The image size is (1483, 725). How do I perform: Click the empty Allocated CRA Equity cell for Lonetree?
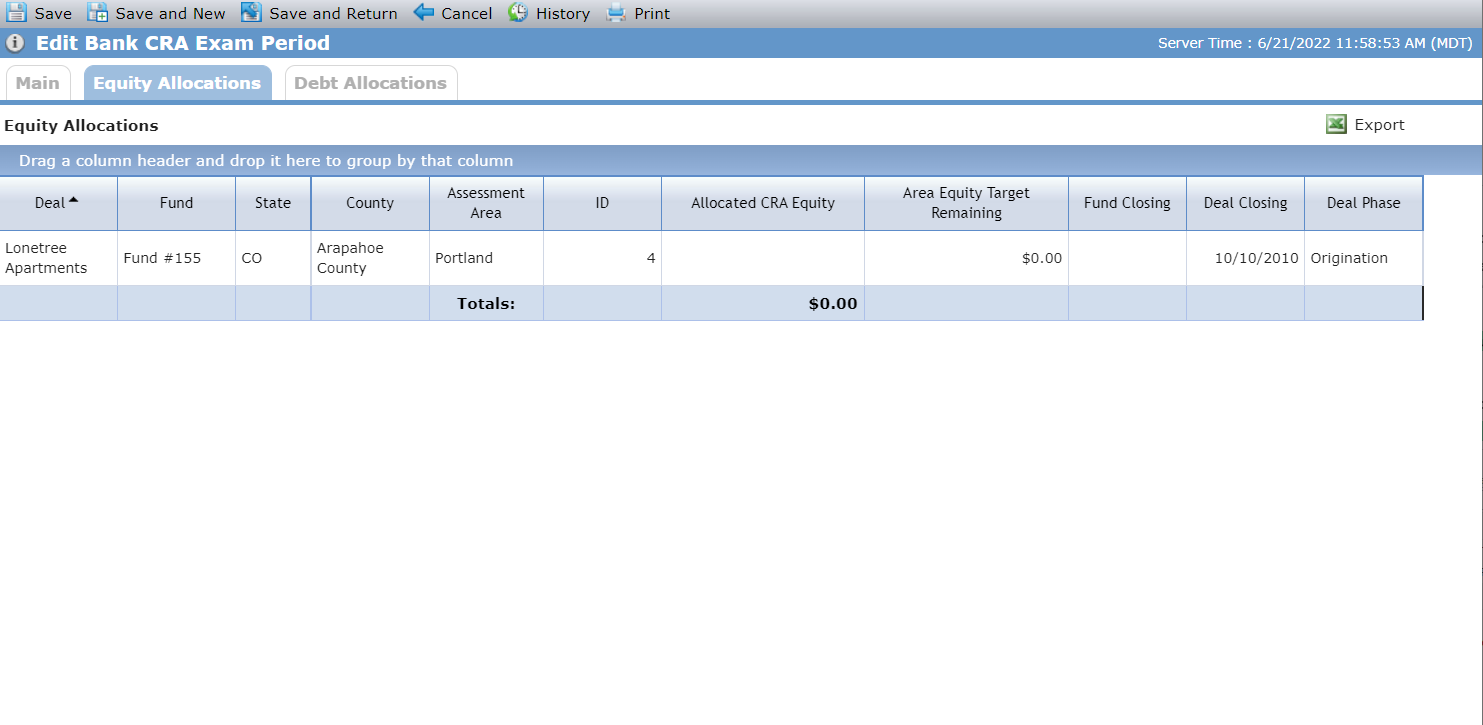(x=763, y=258)
